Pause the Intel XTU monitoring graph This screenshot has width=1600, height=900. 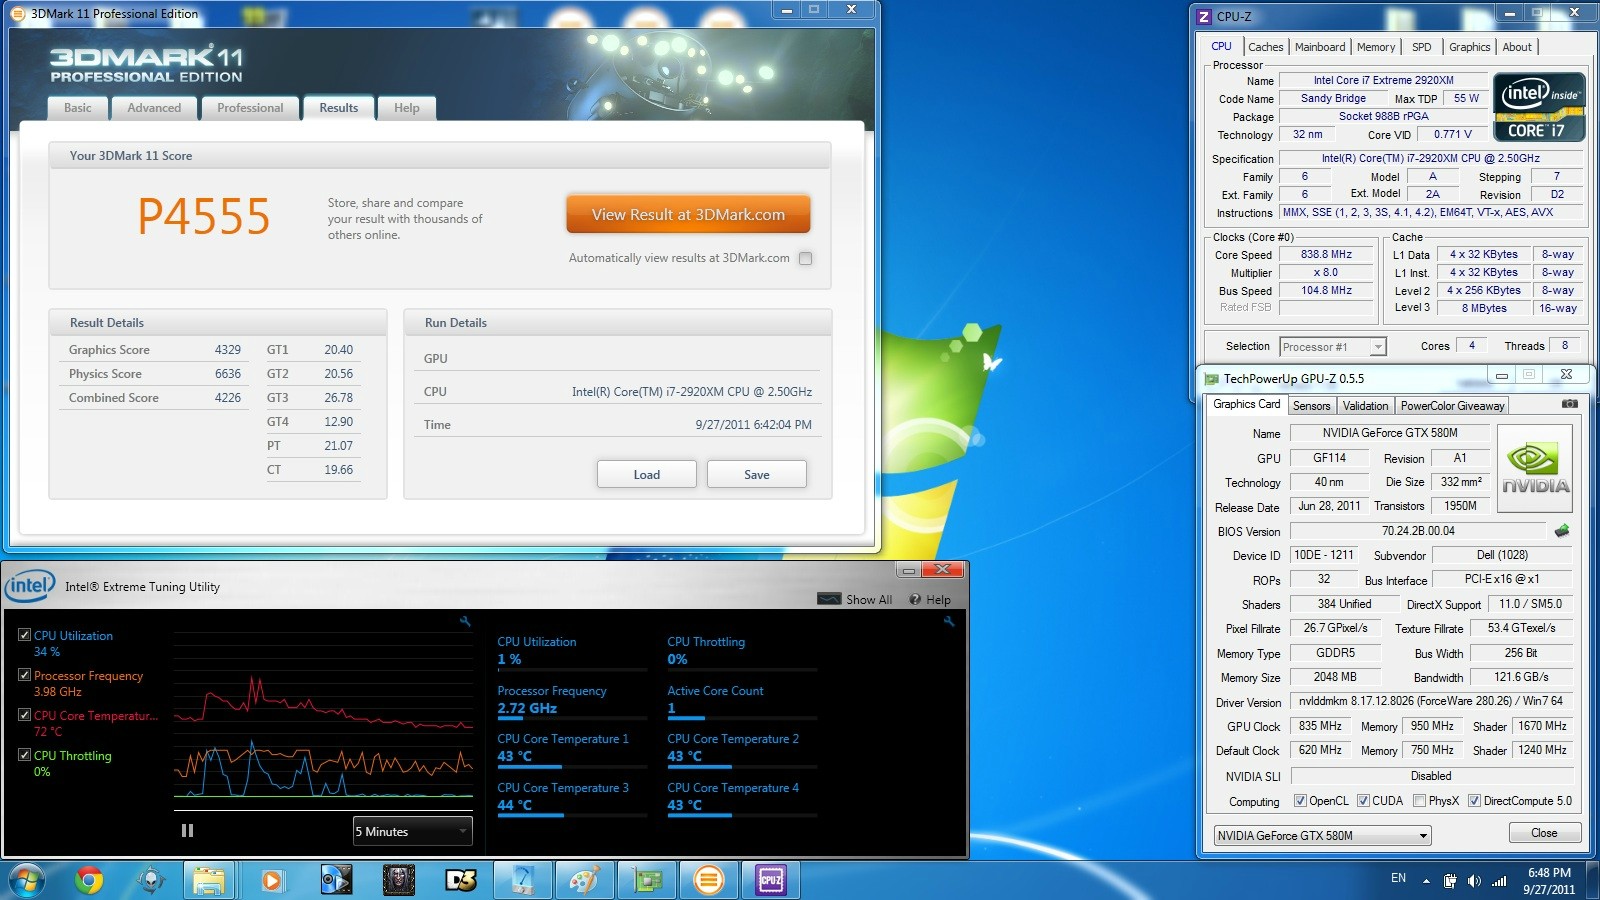pos(187,831)
